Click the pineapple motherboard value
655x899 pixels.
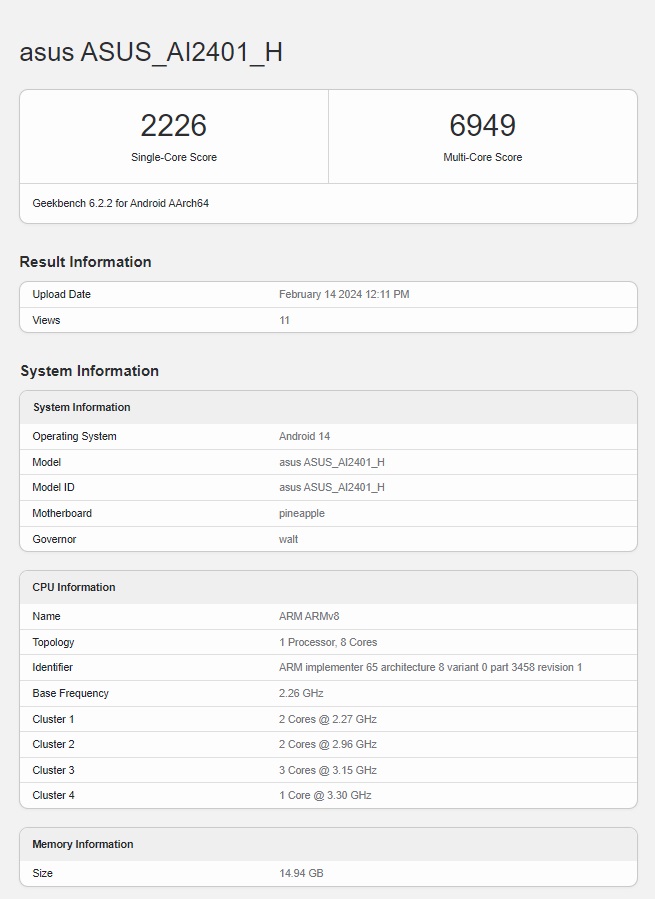[302, 514]
